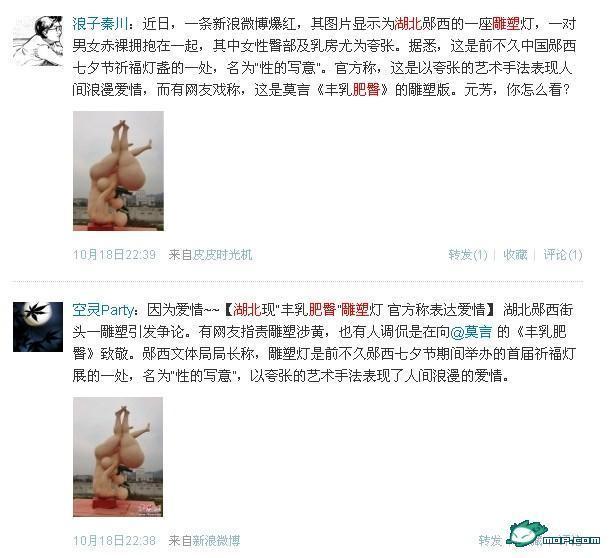Image resolution: width=610 pixels, height=558 pixels.
Task: Open 空灵Party's maple leaf avatar
Action: [38, 327]
